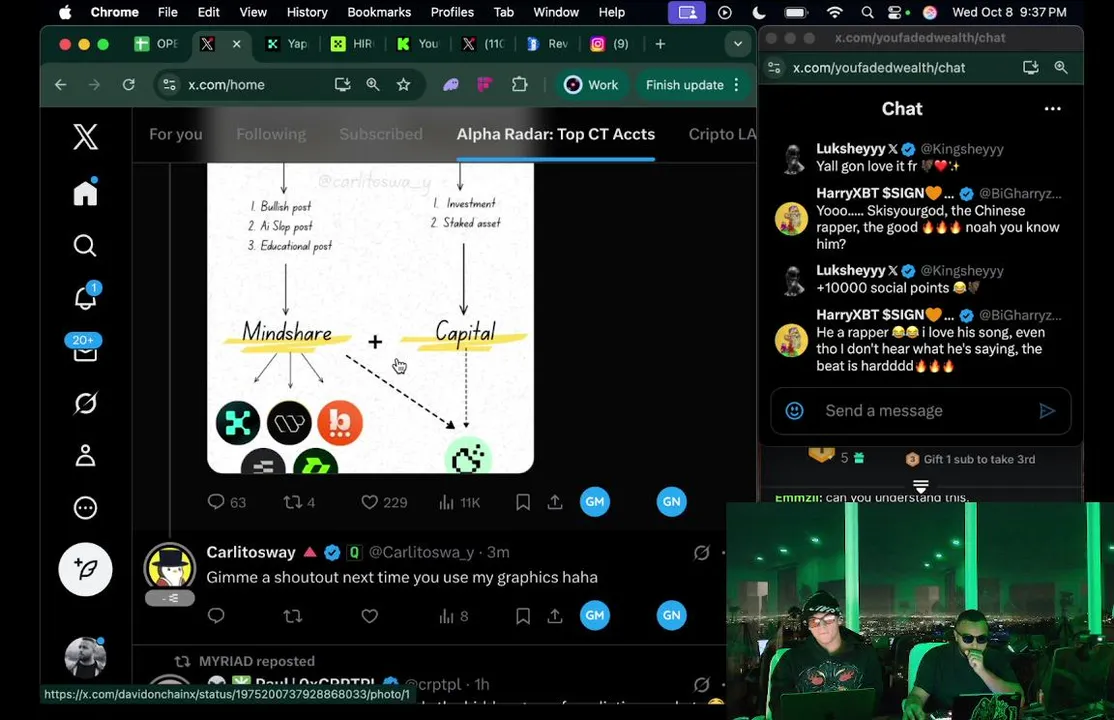This screenshot has width=1114, height=720.
Task: Open Grok icon in X sidebar
Action: 85,403
